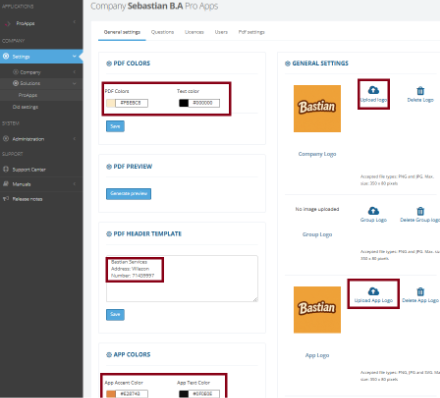Open Old settings in sidebar

pyautogui.click(x=25, y=107)
